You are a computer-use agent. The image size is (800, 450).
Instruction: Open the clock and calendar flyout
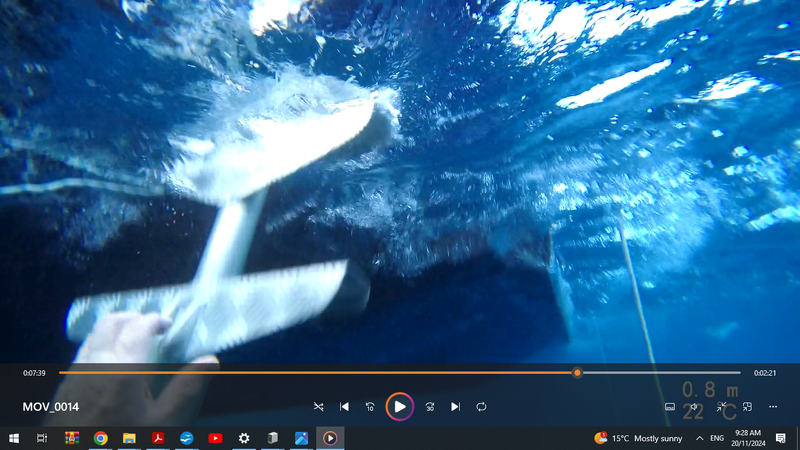[748, 438]
